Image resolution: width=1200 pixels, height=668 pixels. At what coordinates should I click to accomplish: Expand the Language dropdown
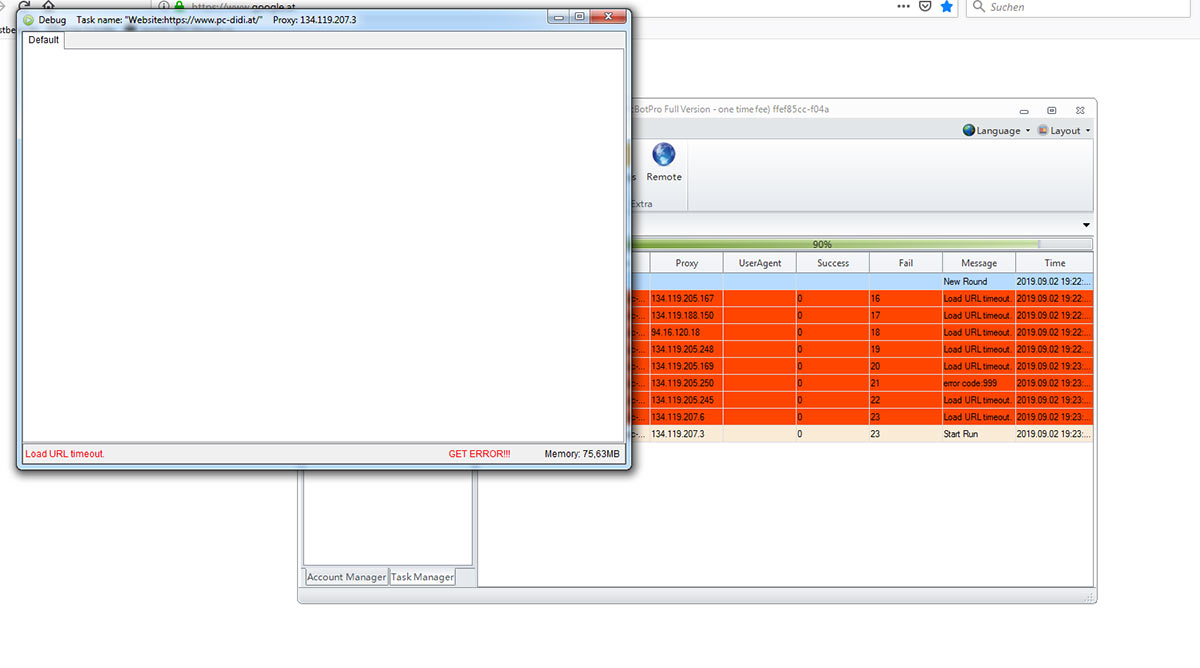(999, 131)
